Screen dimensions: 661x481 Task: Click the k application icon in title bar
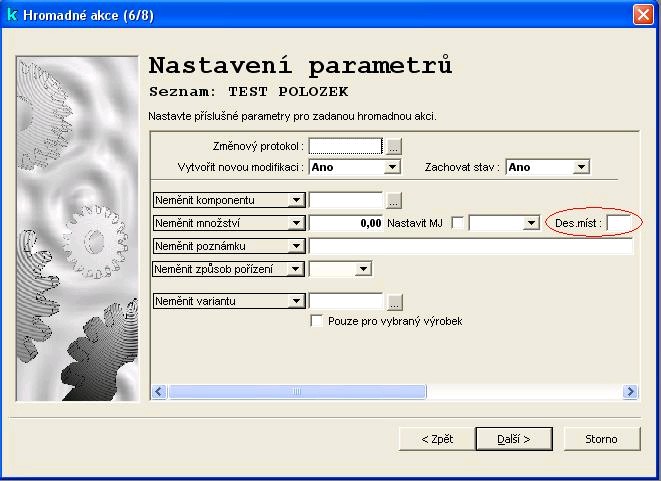(12, 15)
